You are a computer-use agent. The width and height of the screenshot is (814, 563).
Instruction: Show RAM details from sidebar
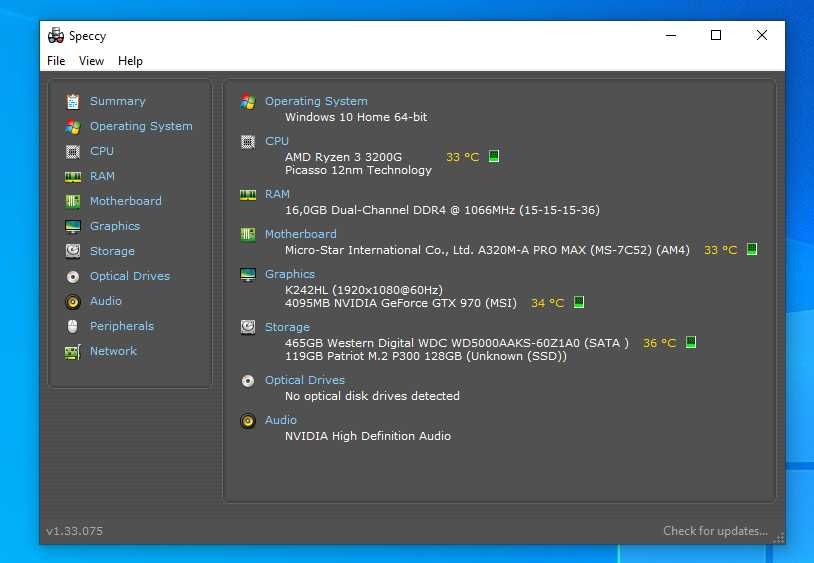tap(102, 176)
